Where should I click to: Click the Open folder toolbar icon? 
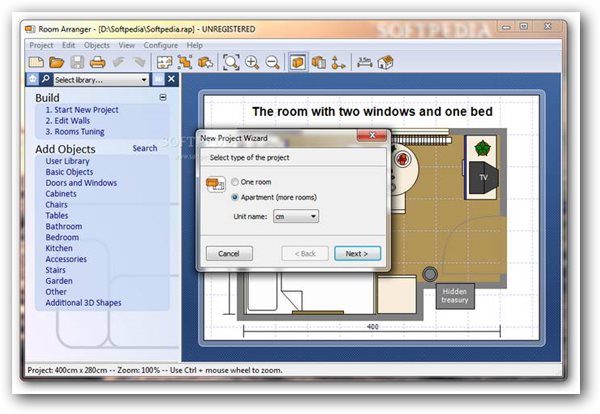coord(57,62)
